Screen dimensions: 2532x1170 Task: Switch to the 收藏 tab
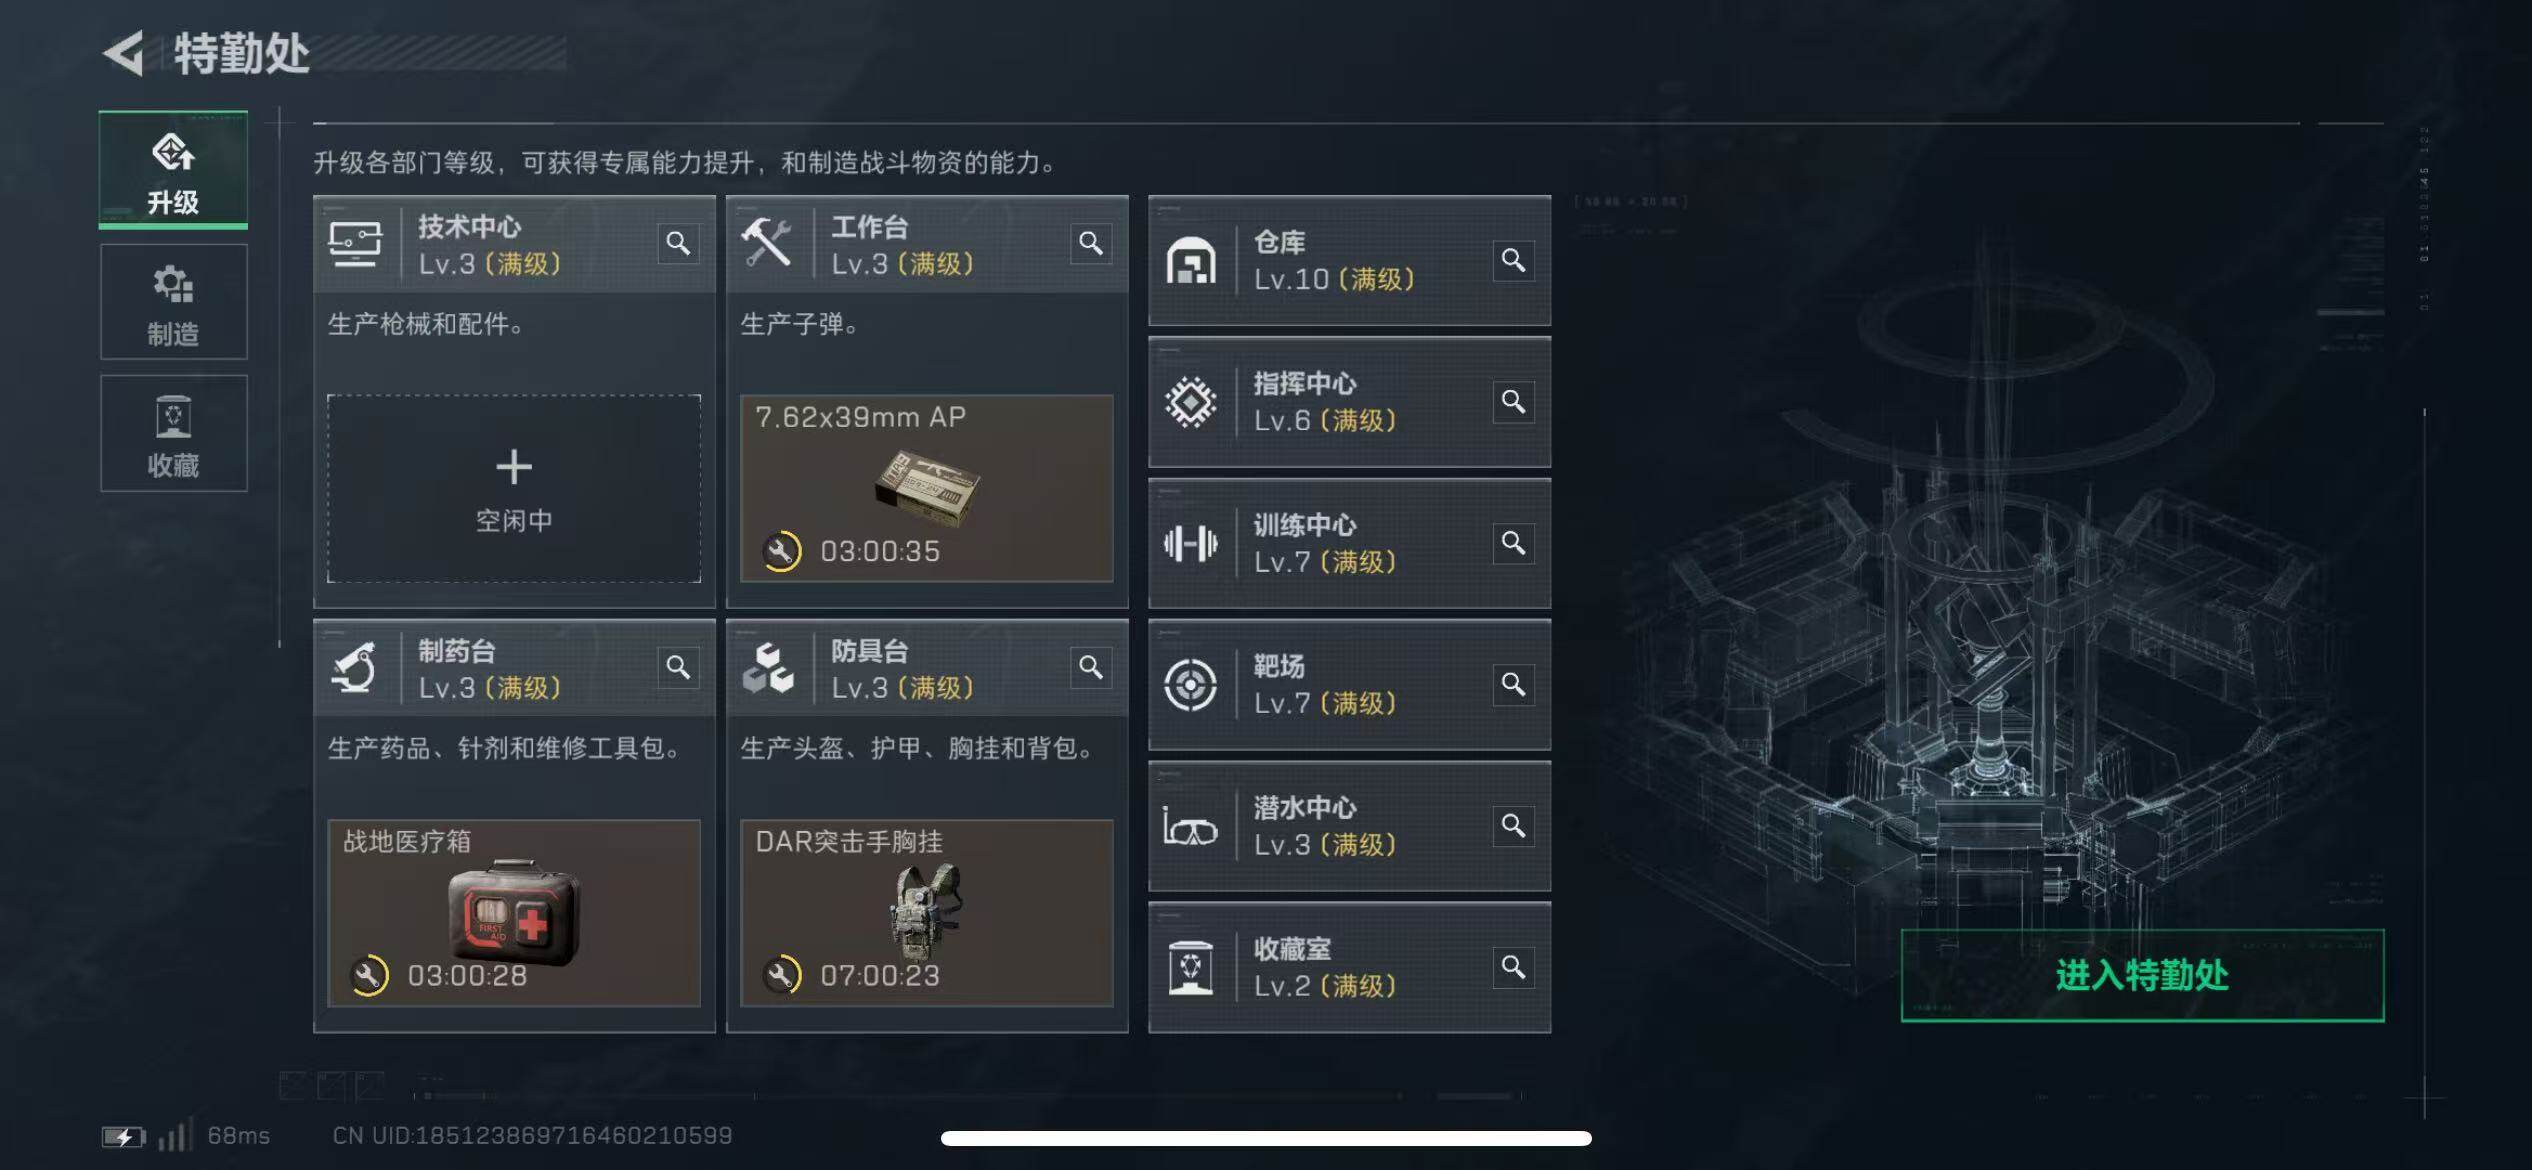pos(173,434)
